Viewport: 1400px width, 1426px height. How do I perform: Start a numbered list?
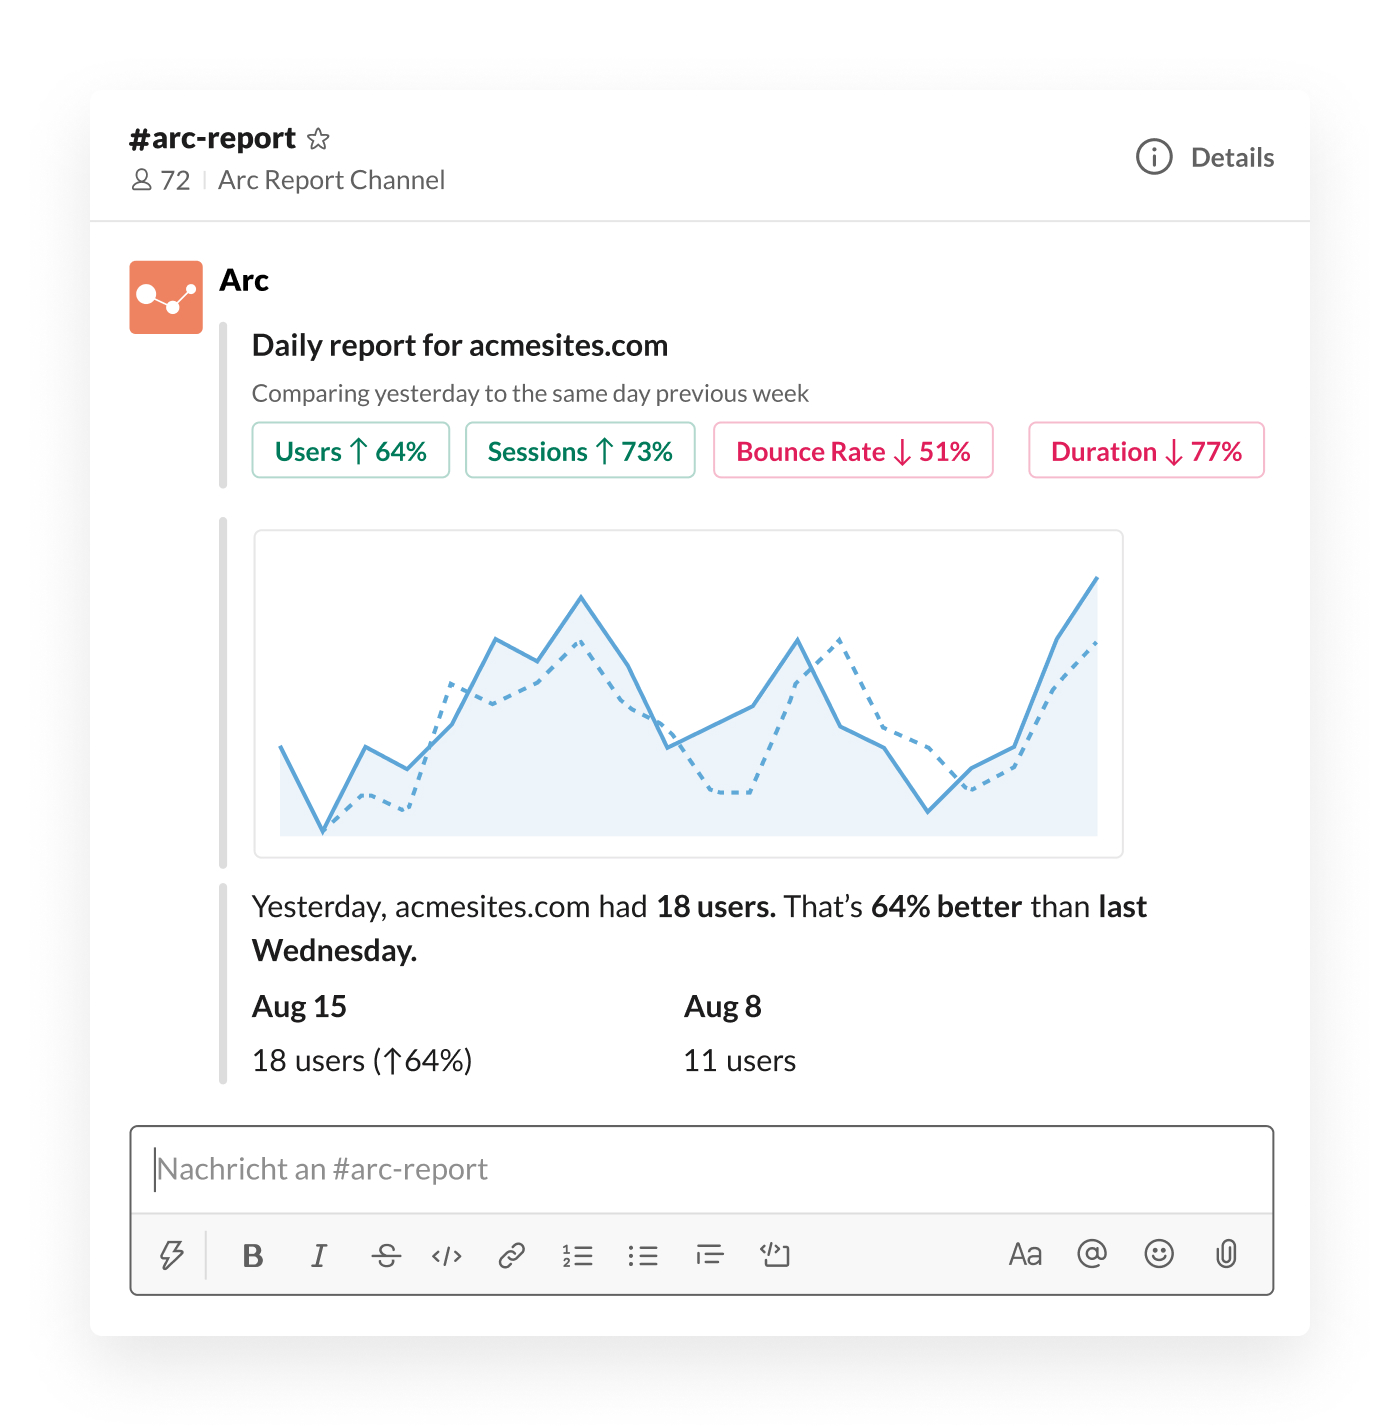tap(578, 1255)
